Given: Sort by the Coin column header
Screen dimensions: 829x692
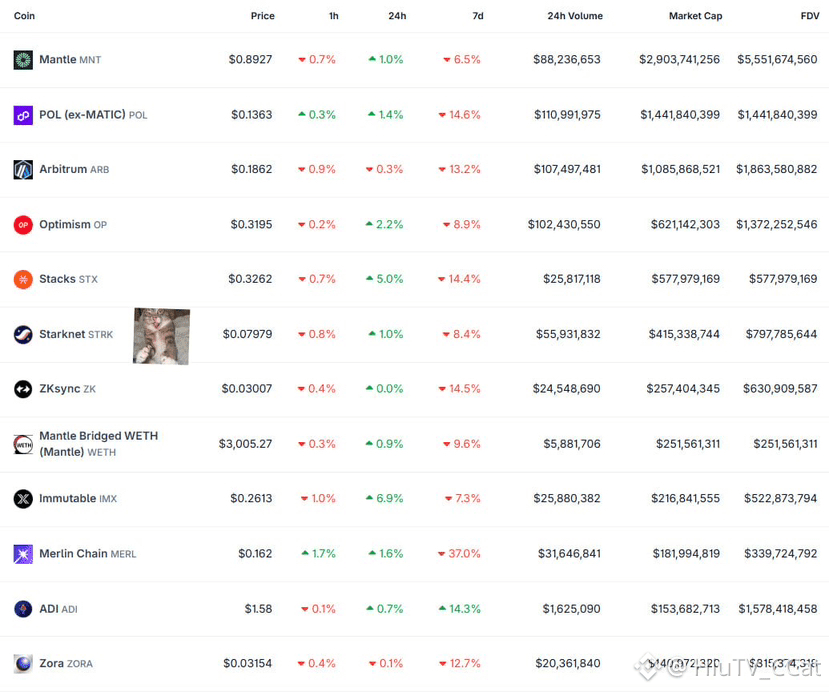Looking at the screenshot, I should [x=24, y=16].
